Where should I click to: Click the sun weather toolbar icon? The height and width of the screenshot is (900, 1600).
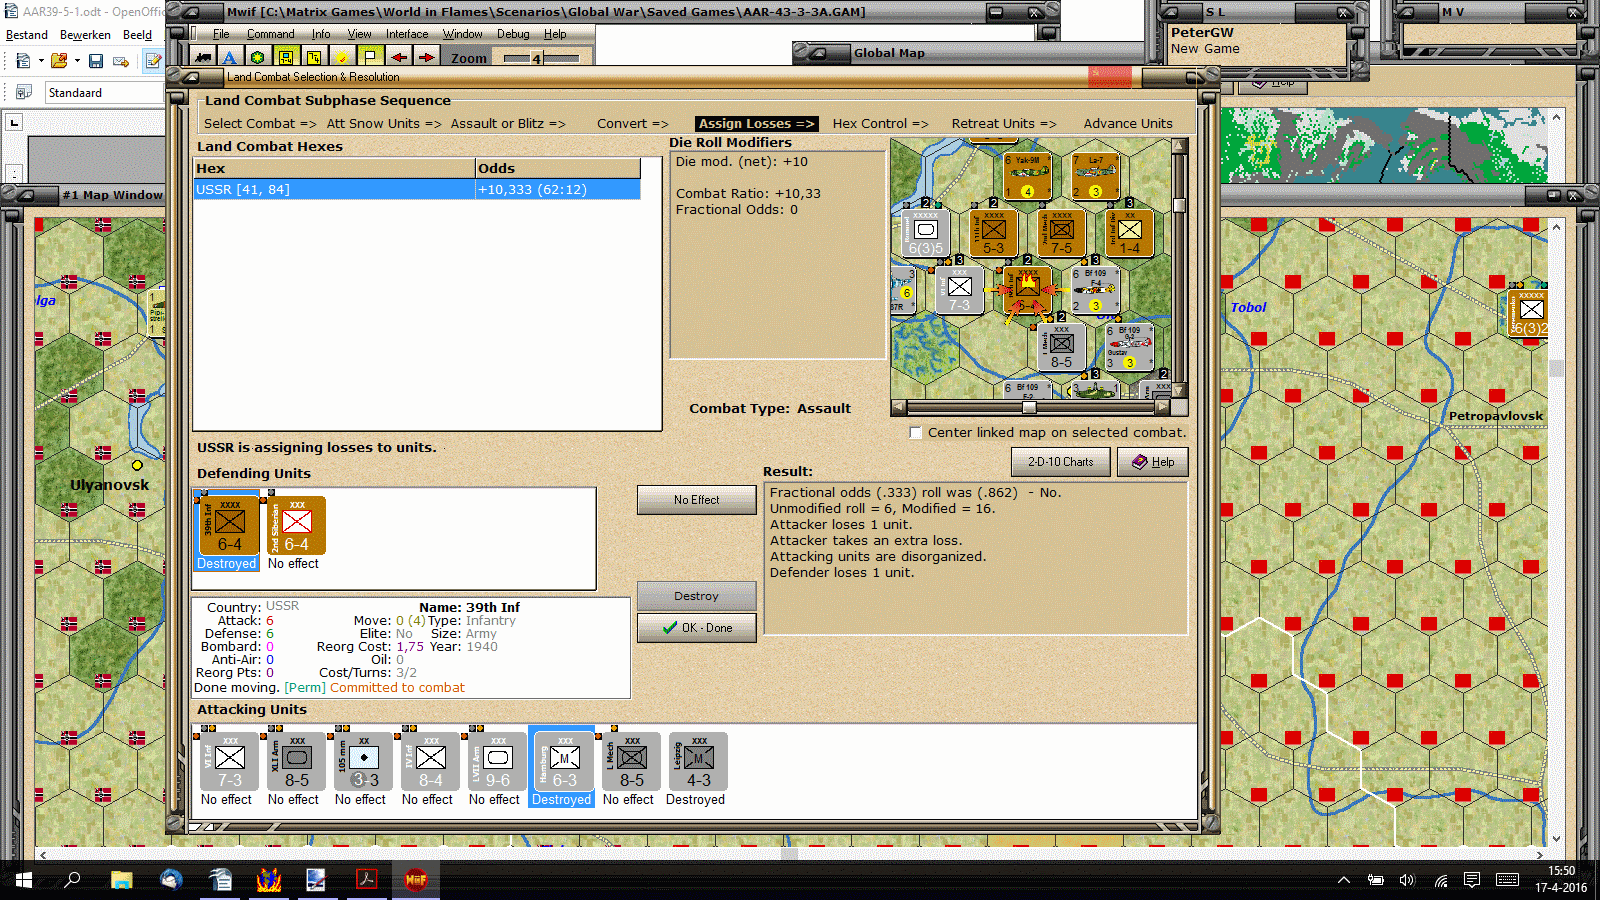point(342,58)
